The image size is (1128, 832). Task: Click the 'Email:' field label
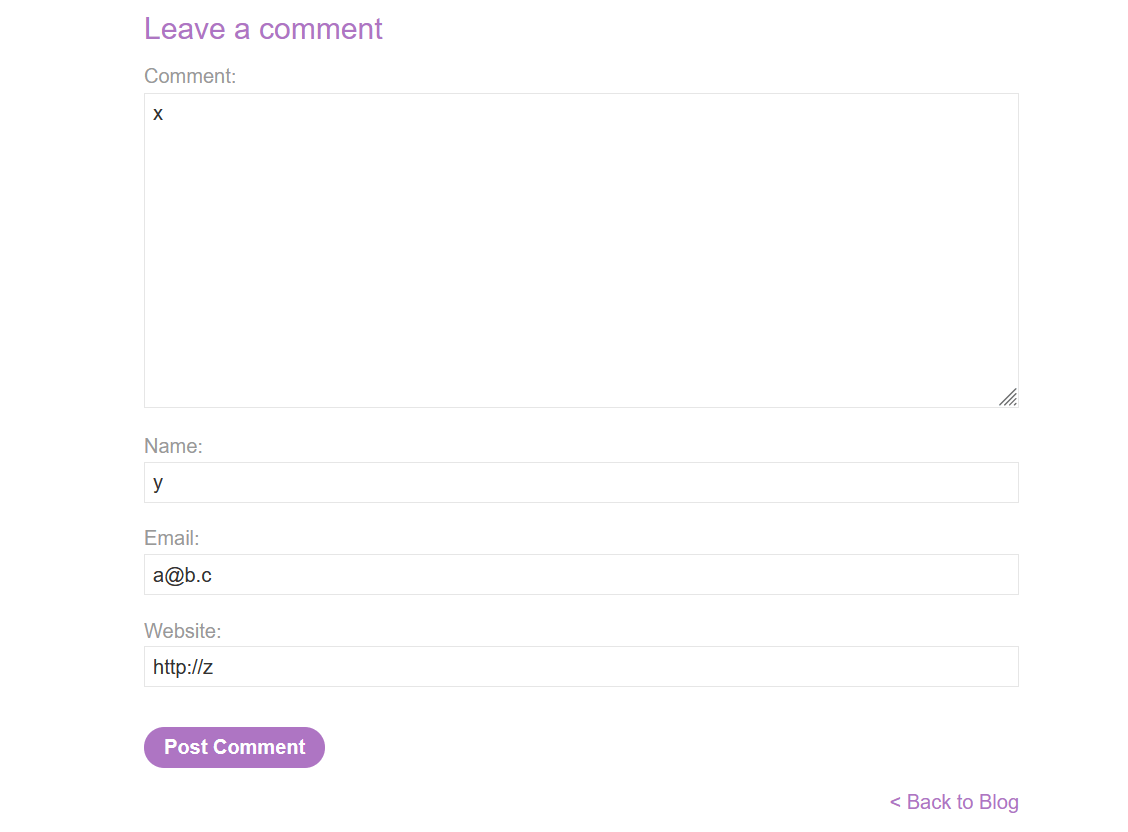172,538
